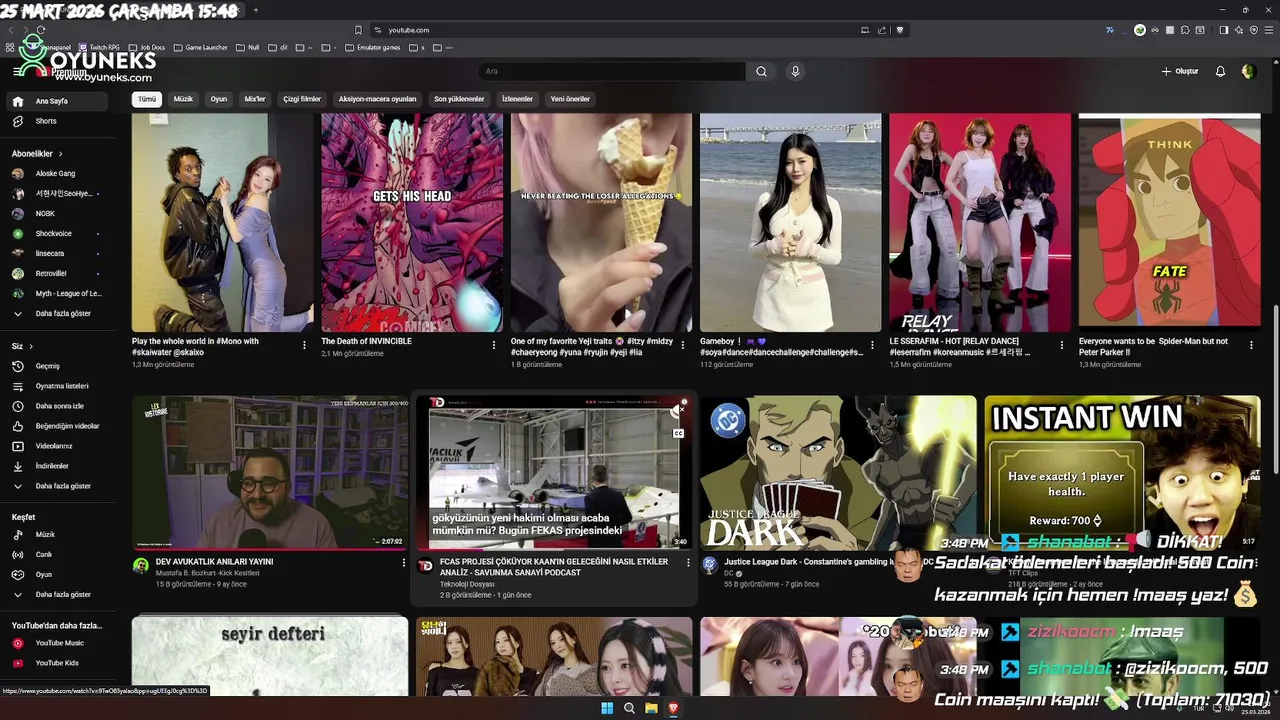Open Justice League Dark video thumbnail
1280x720 pixels.
(x=838, y=473)
